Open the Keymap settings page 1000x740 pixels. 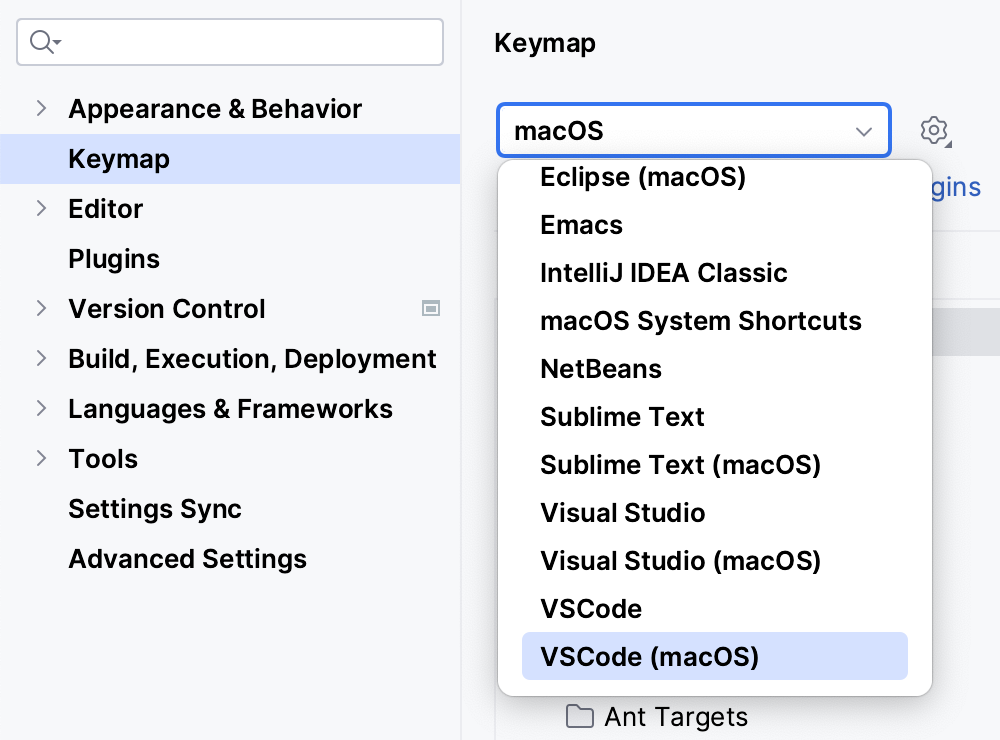click(x=230, y=159)
